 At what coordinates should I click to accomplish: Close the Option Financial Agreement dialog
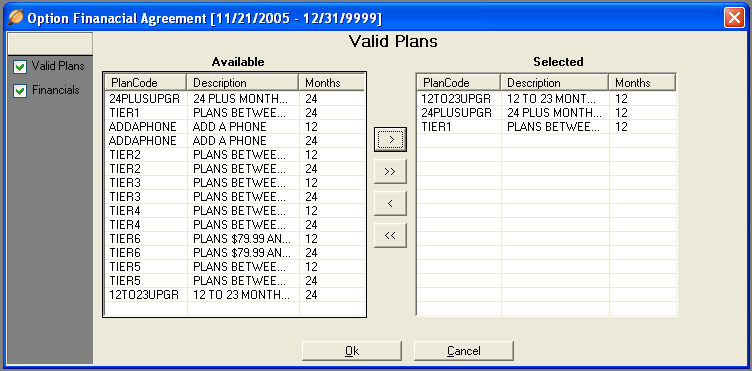pos(733,18)
